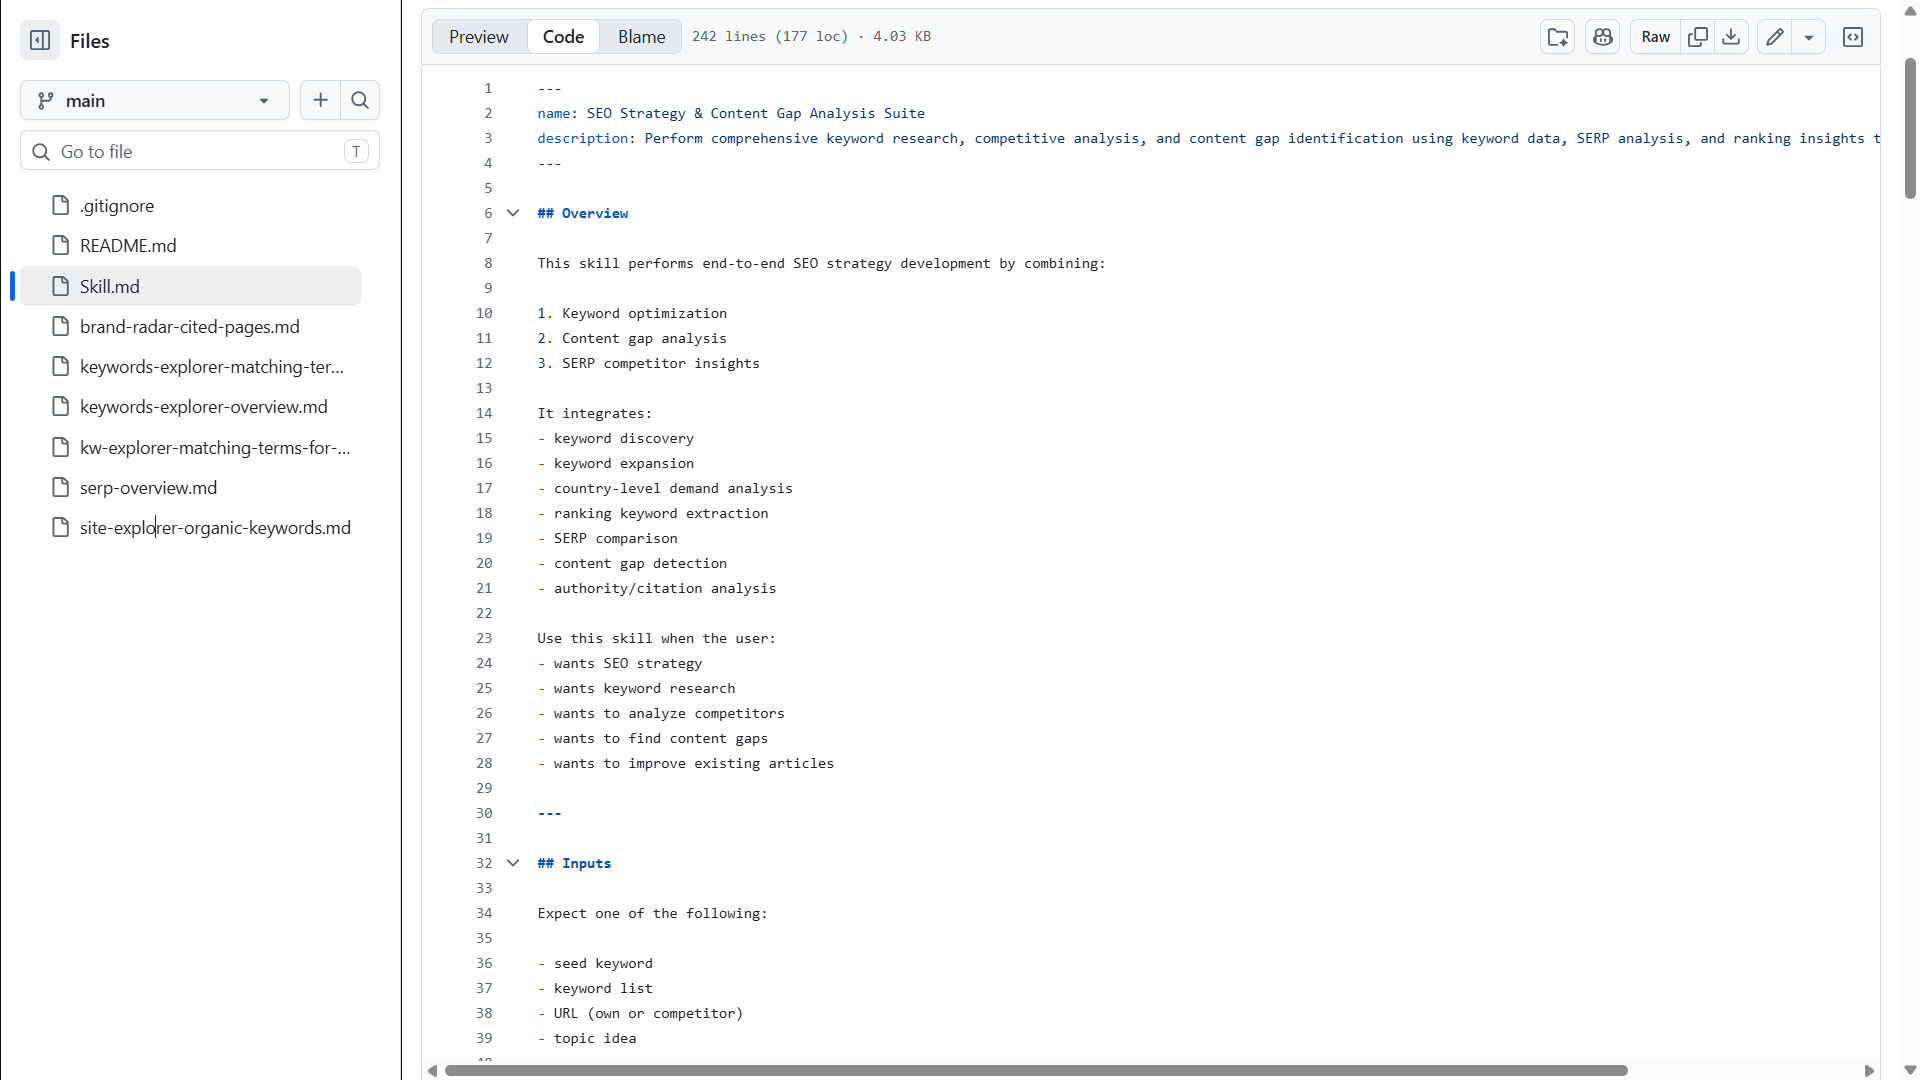Switch to the Preview tab
This screenshot has width=1920, height=1080.
click(x=479, y=37)
